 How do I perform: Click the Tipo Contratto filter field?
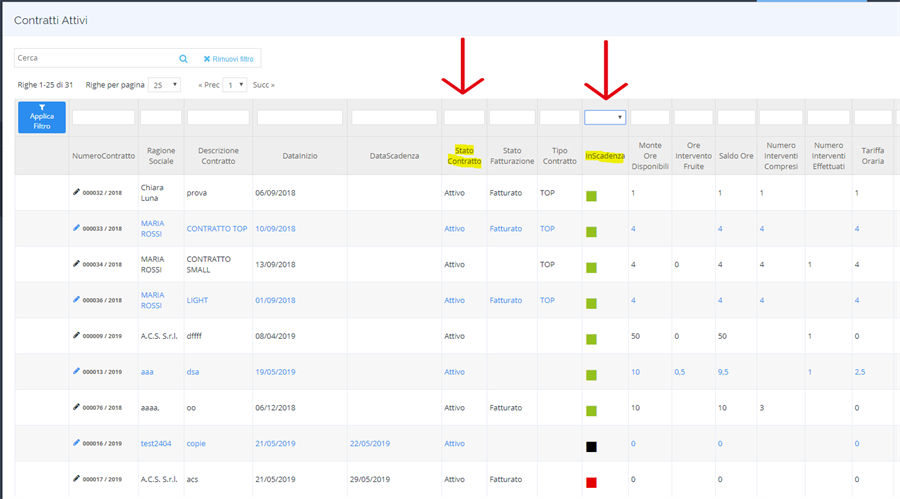(560, 117)
